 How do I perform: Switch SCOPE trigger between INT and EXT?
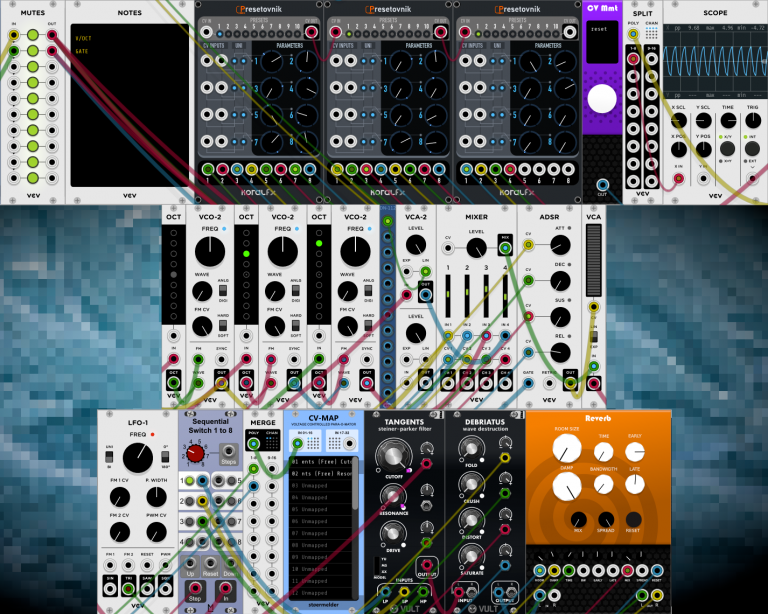[752, 148]
